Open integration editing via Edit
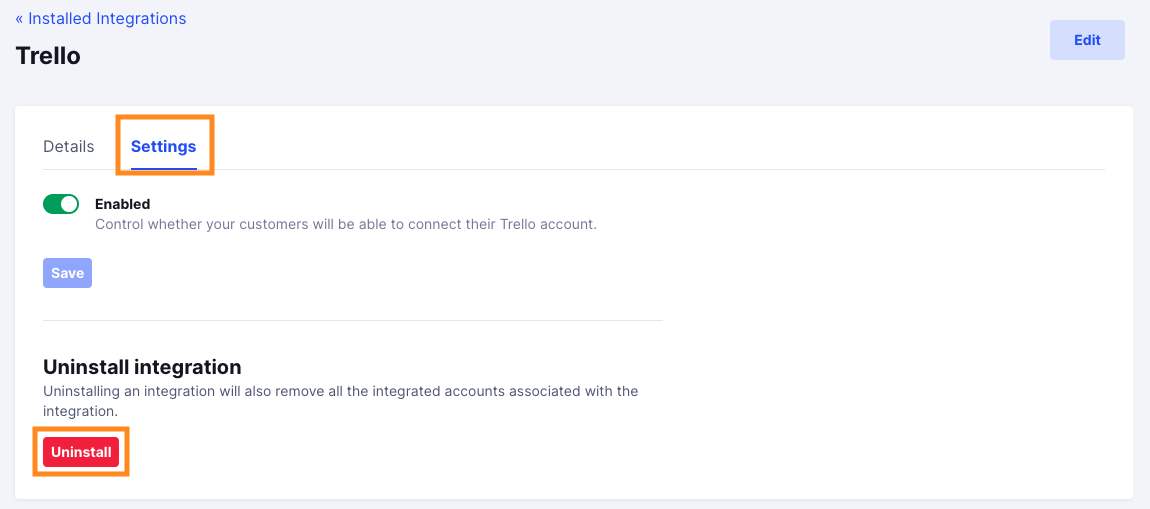 (x=1087, y=40)
